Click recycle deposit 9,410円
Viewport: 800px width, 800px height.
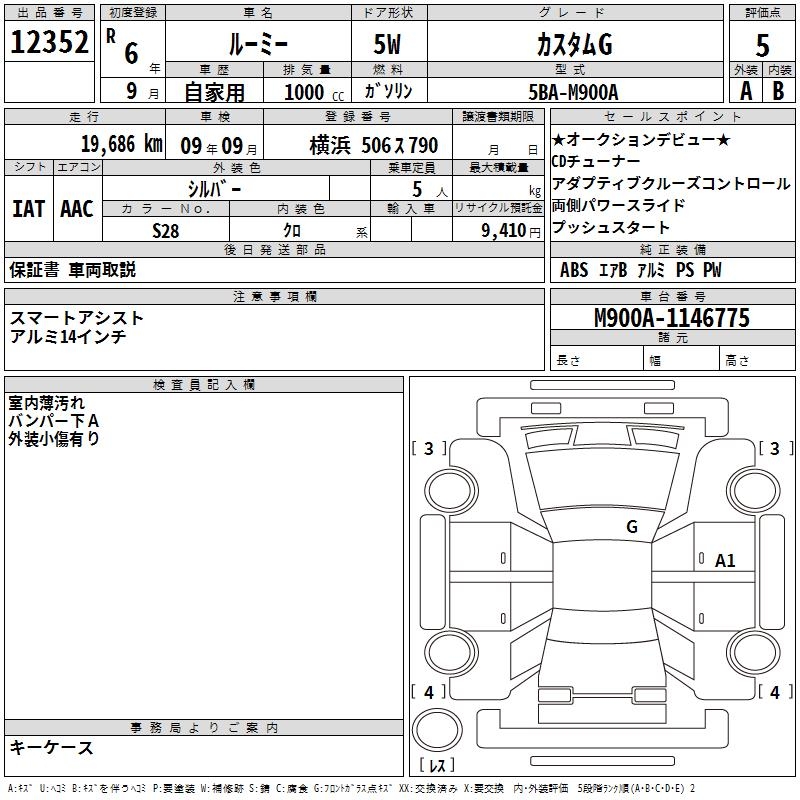pos(510,231)
